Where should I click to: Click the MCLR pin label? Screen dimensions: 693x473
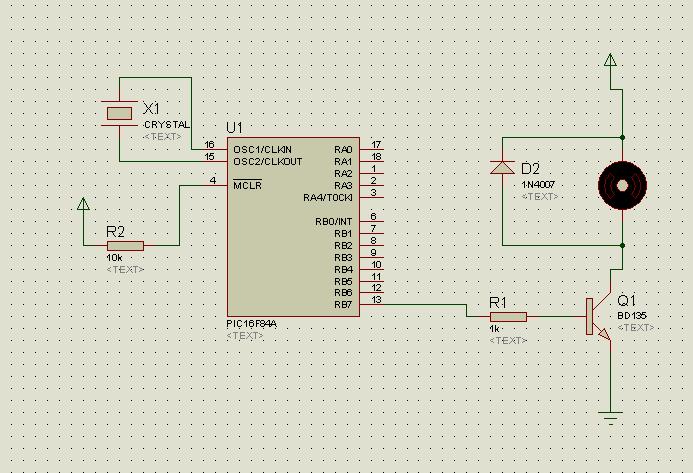[x=248, y=185]
